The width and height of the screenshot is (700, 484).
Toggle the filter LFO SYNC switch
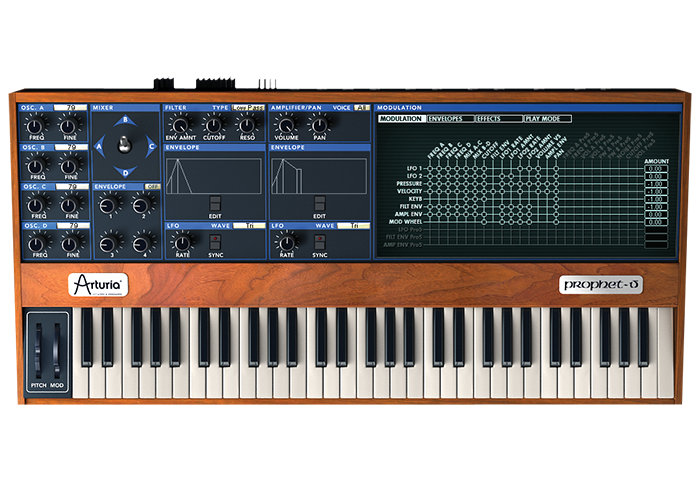[x=215, y=242]
